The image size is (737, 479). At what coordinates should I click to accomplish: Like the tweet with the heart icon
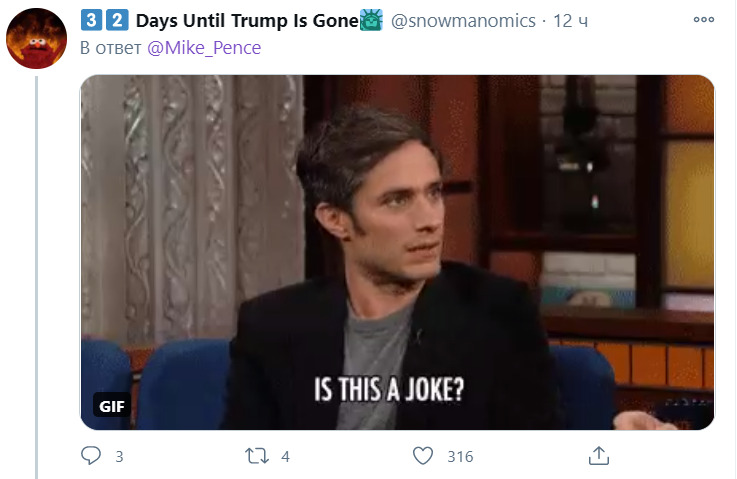click(x=424, y=456)
